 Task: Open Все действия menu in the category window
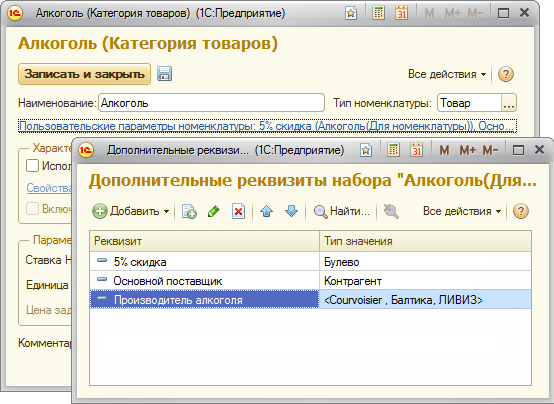(447, 74)
